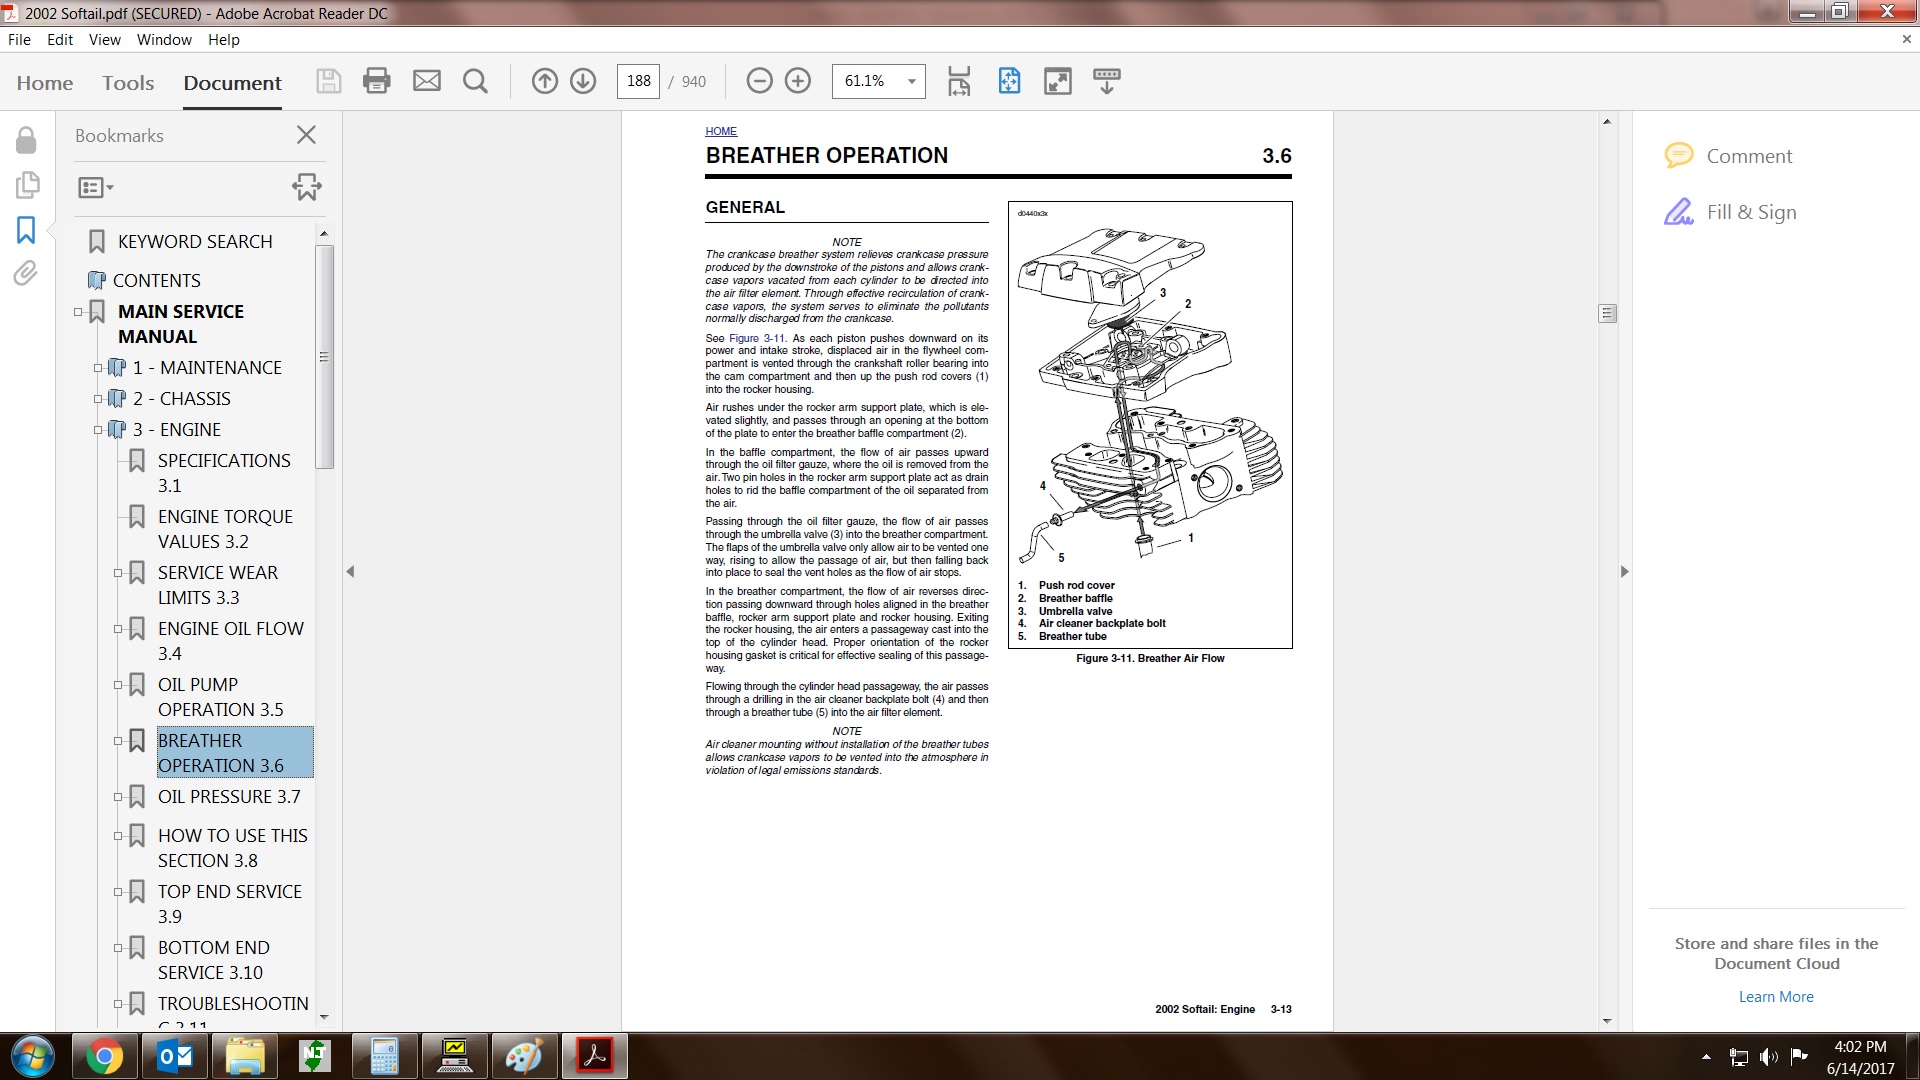Open the Attachments paperclip panel
This screenshot has width=1920, height=1080.
click(26, 273)
